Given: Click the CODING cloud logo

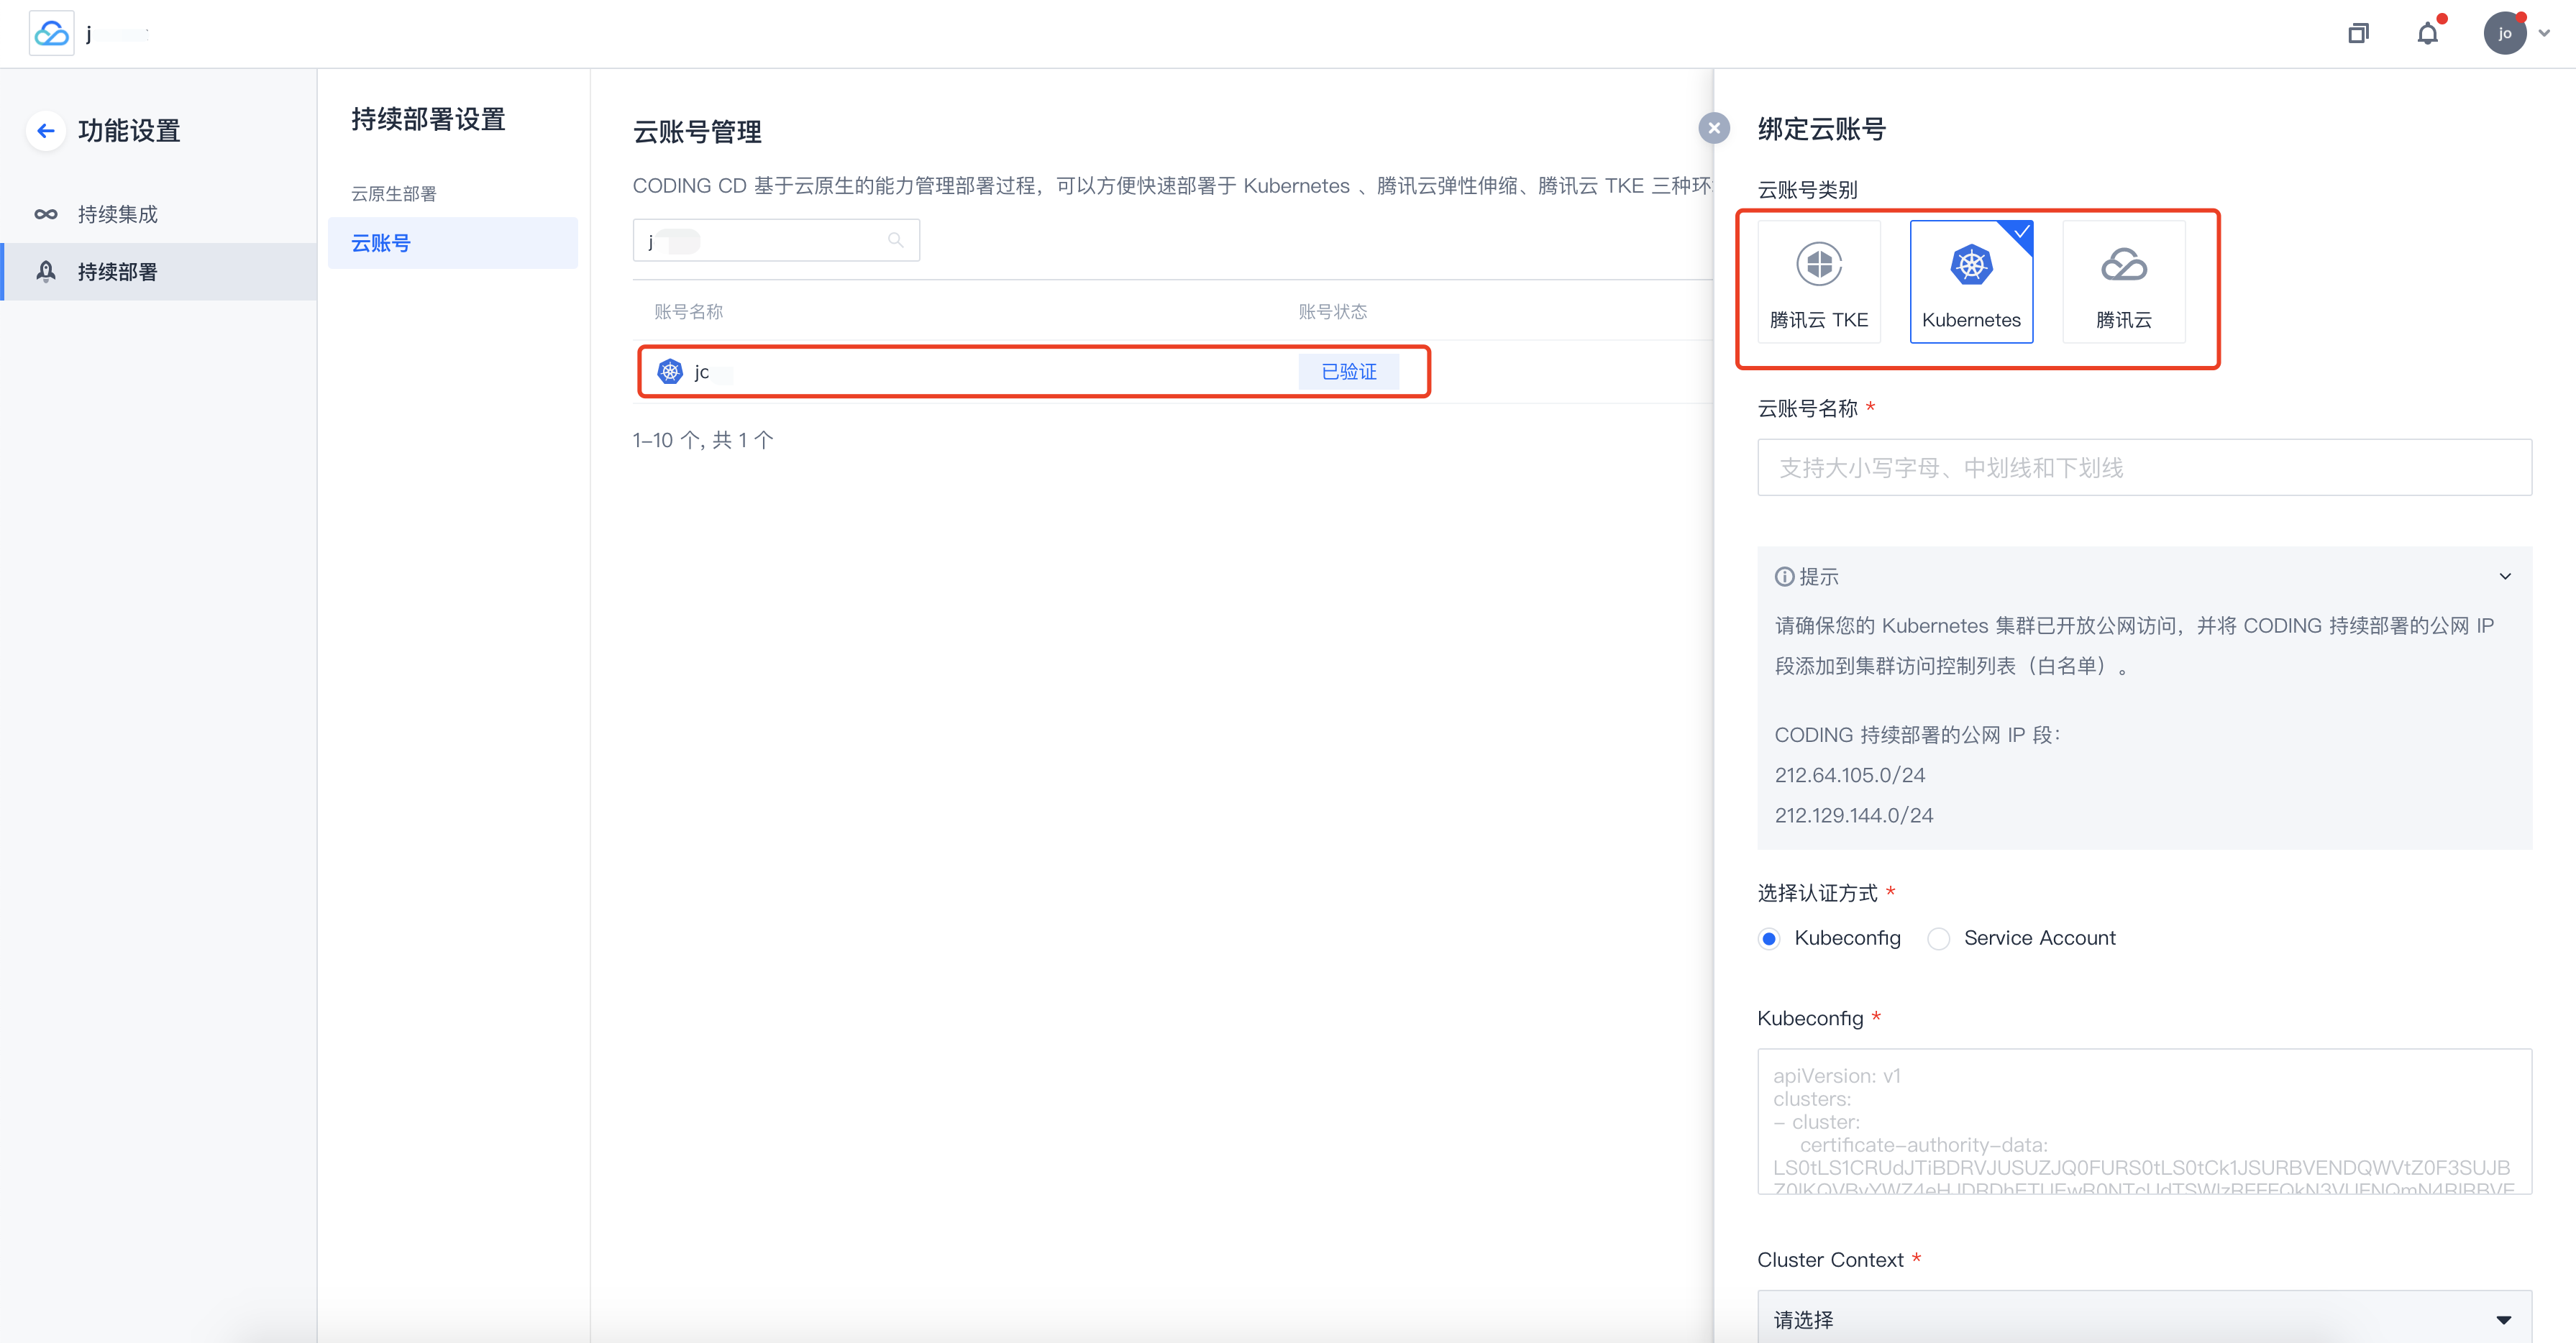Looking at the screenshot, I should (51, 34).
